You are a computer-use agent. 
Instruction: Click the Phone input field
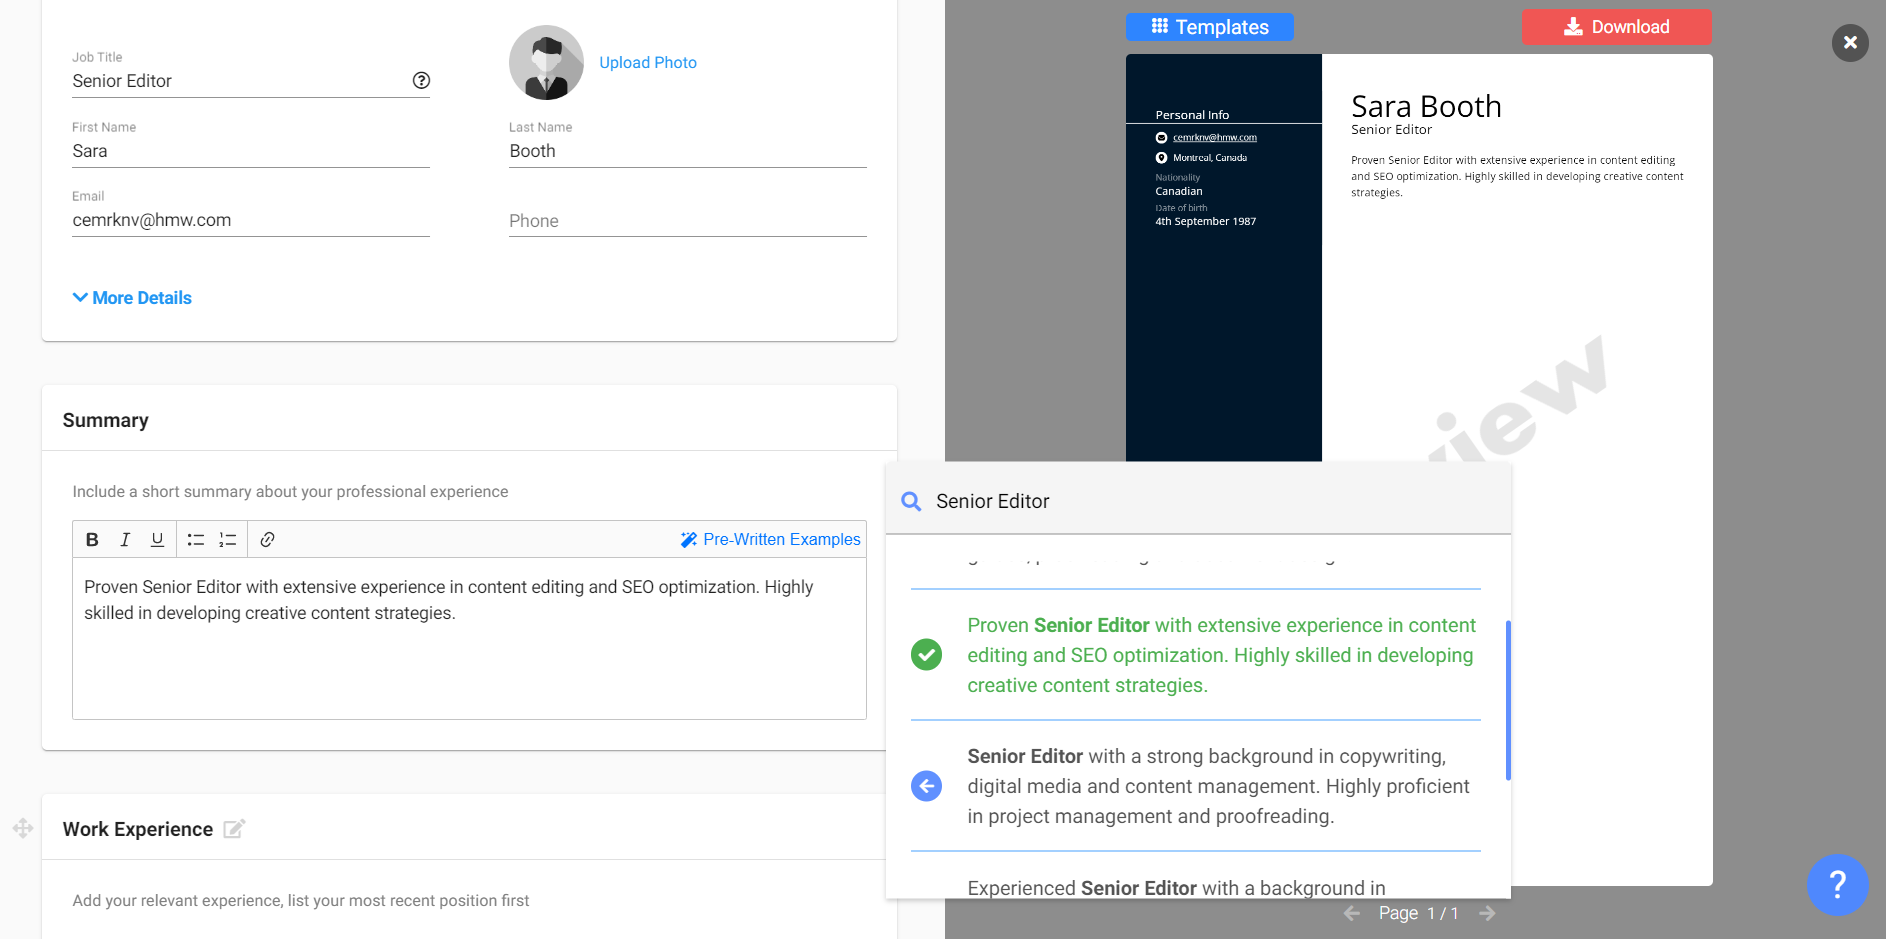click(688, 221)
